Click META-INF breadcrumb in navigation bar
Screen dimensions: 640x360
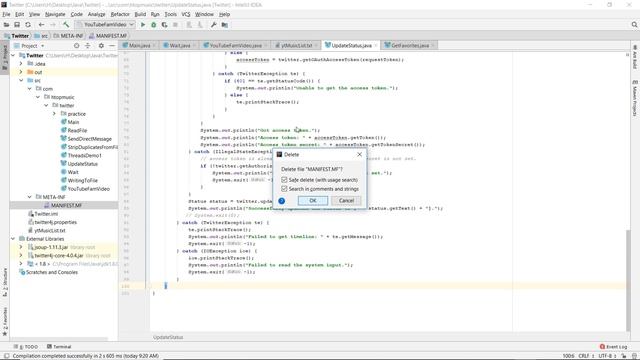pyautogui.click(x=68, y=36)
